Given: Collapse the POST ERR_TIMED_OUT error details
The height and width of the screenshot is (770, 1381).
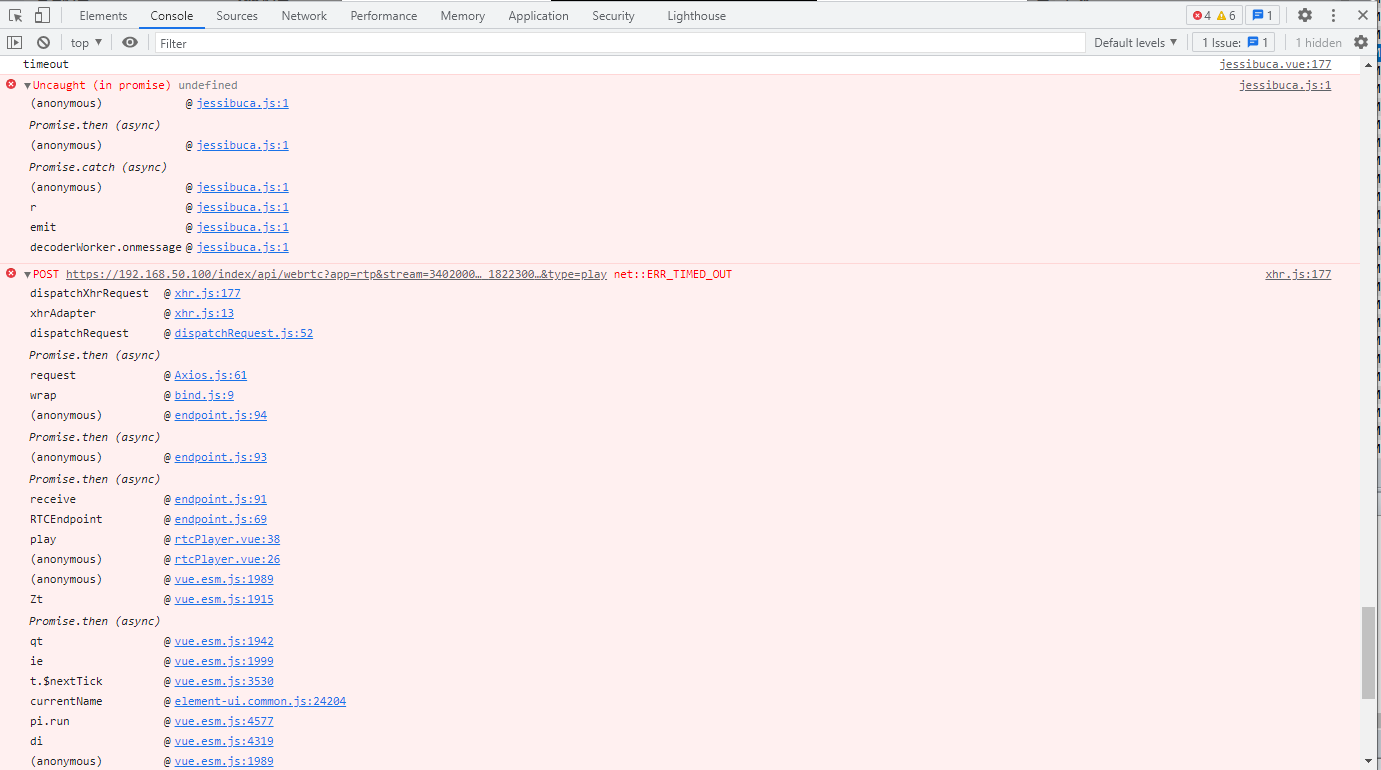Looking at the screenshot, I should coord(25,273).
